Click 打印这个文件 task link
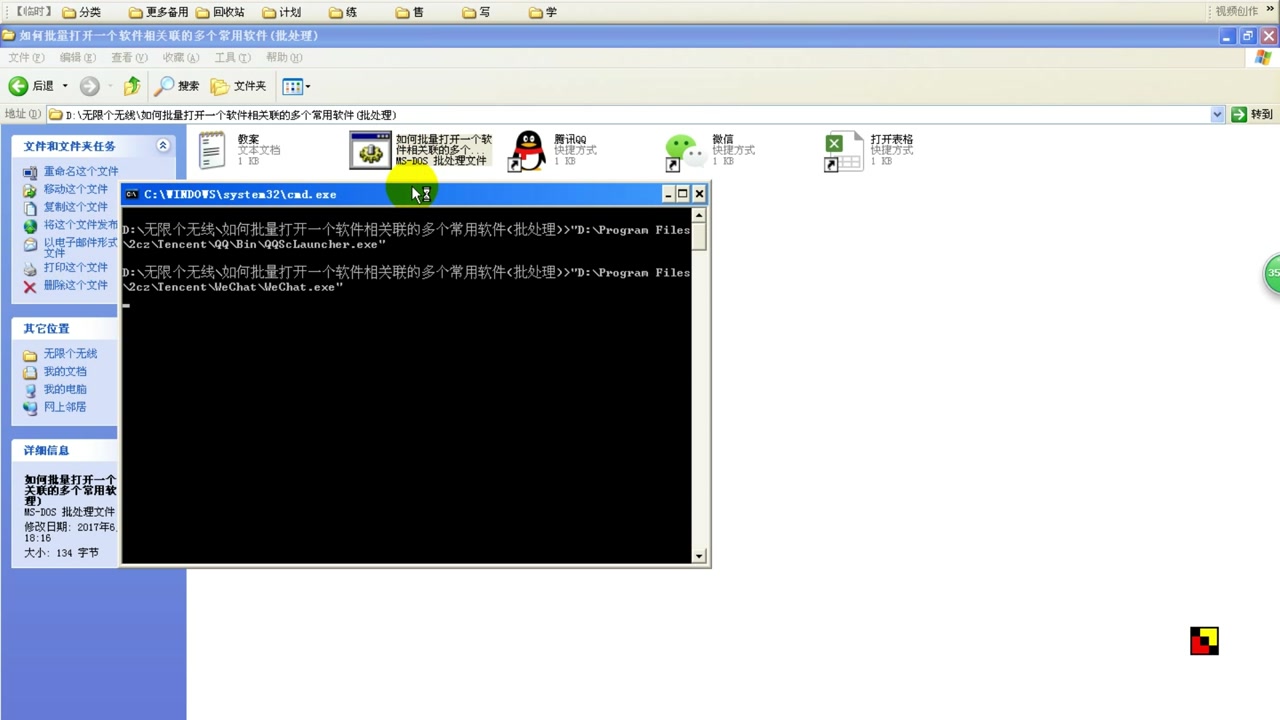This screenshot has width=1280, height=720. point(75,268)
